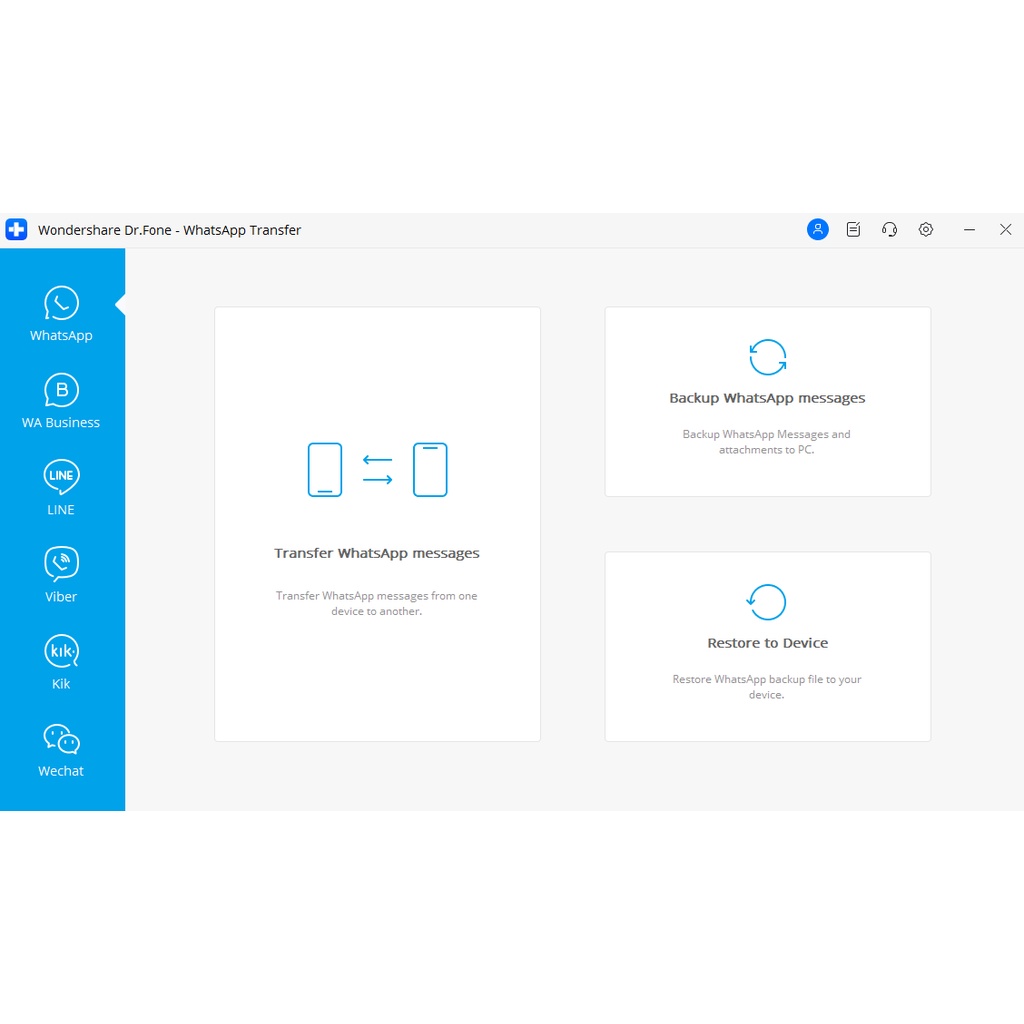
Task: Select the Wechat chat bubbles icon
Action: coord(61,739)
